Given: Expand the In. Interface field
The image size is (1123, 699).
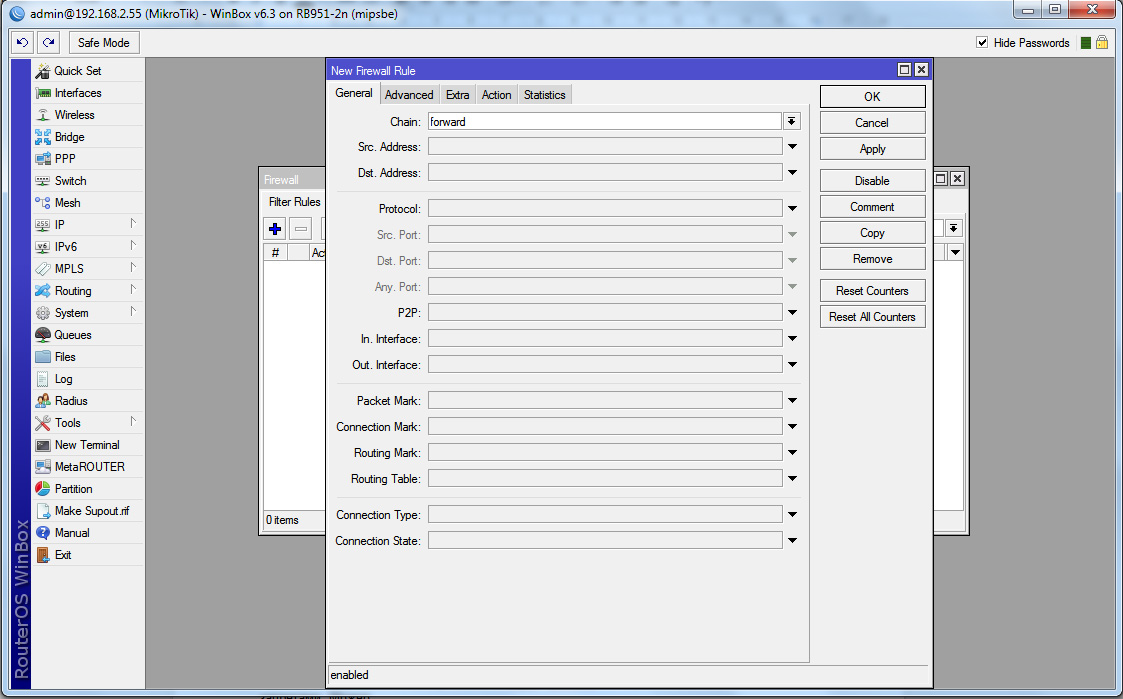Looking at the screenshot, I should point(792,339).
